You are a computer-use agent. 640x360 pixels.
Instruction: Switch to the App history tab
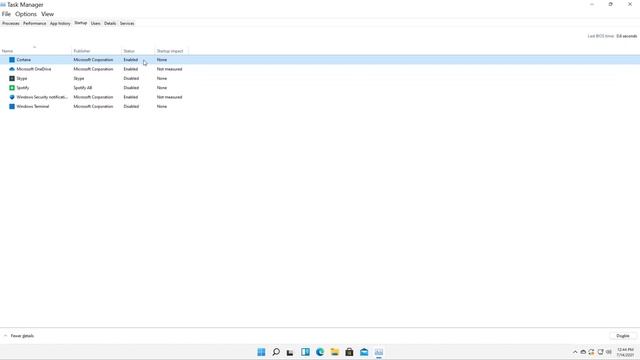[x=60, y=23]
